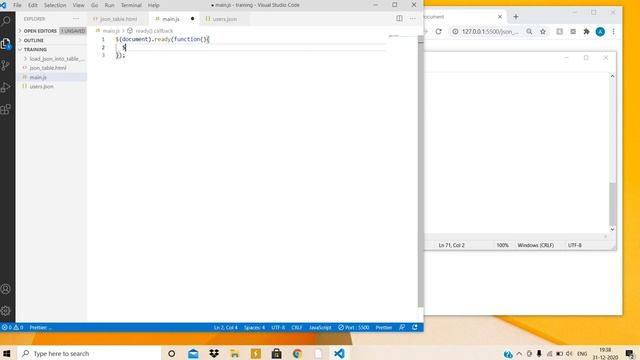Image resolution: width=640 pixels, height=360 pixels.
Task: Switch to the json_table.html editor tab
Action: tap(118, 19)
